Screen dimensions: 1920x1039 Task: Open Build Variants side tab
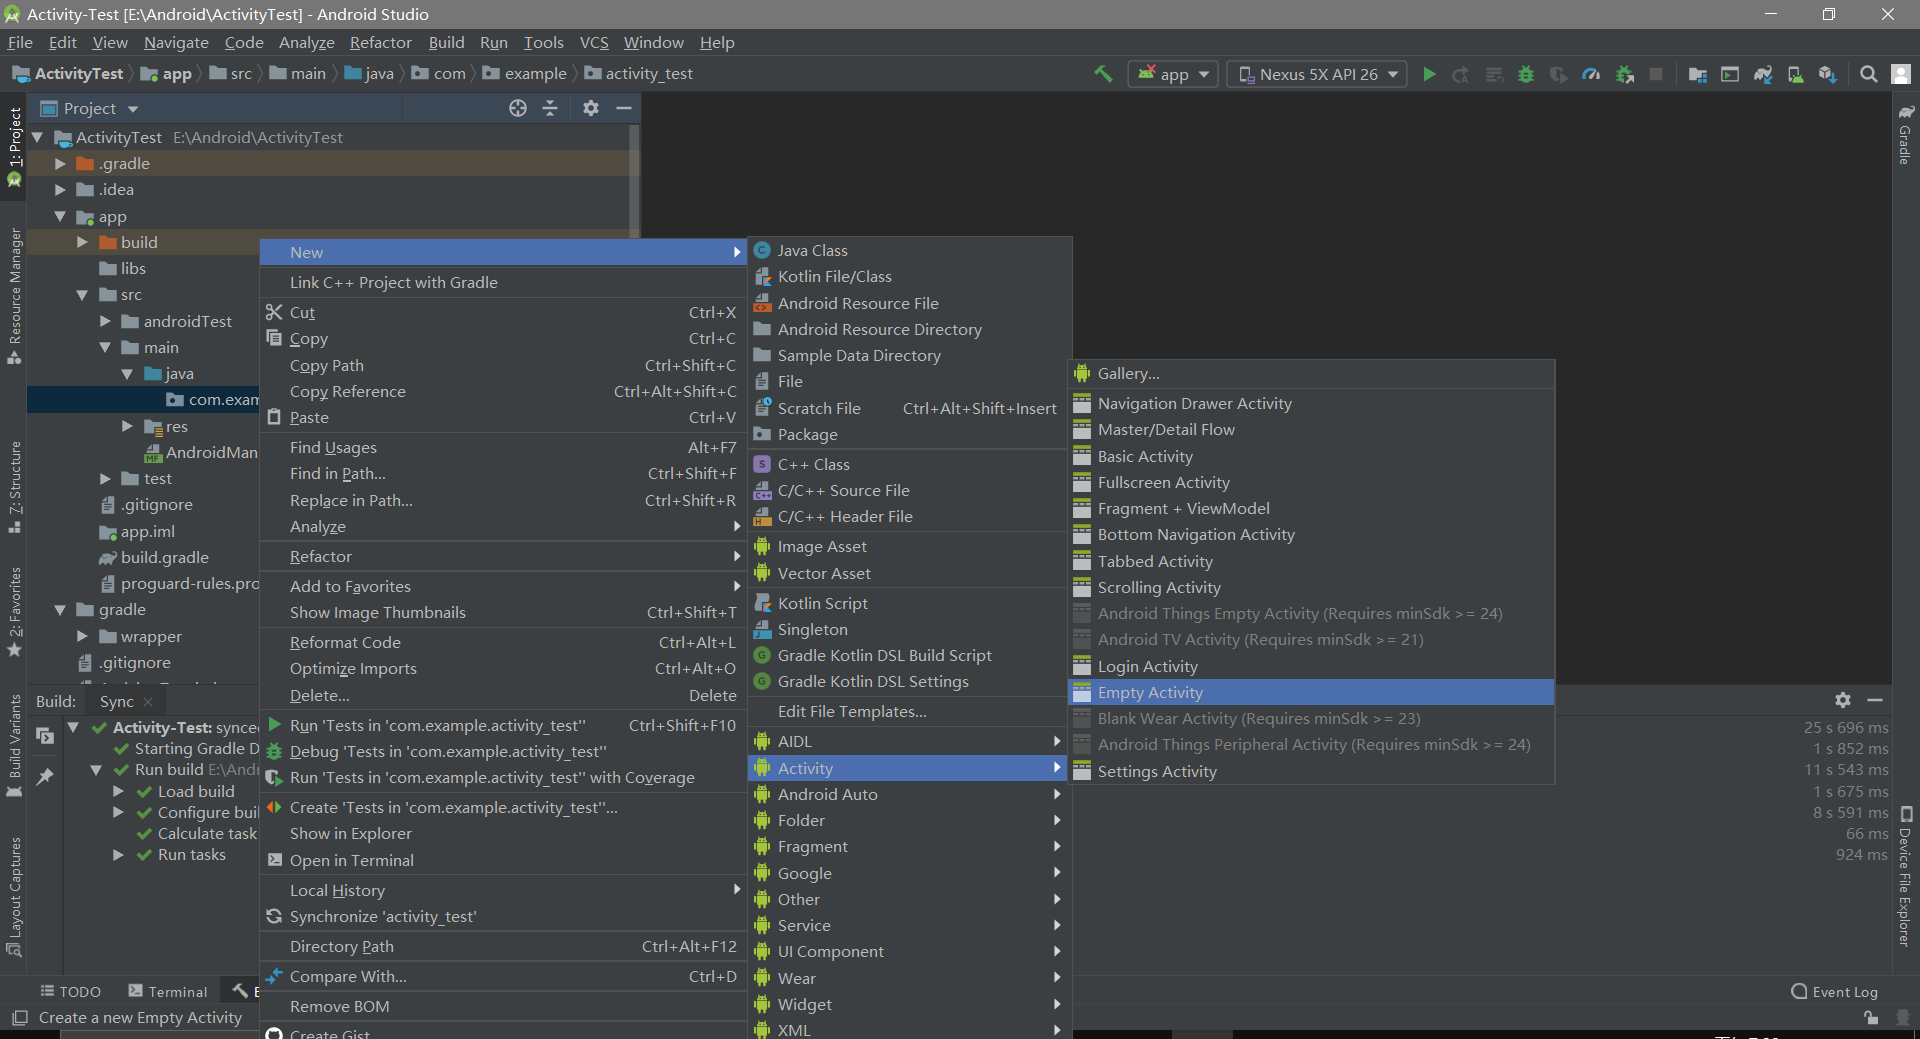[x=14, y=745]
